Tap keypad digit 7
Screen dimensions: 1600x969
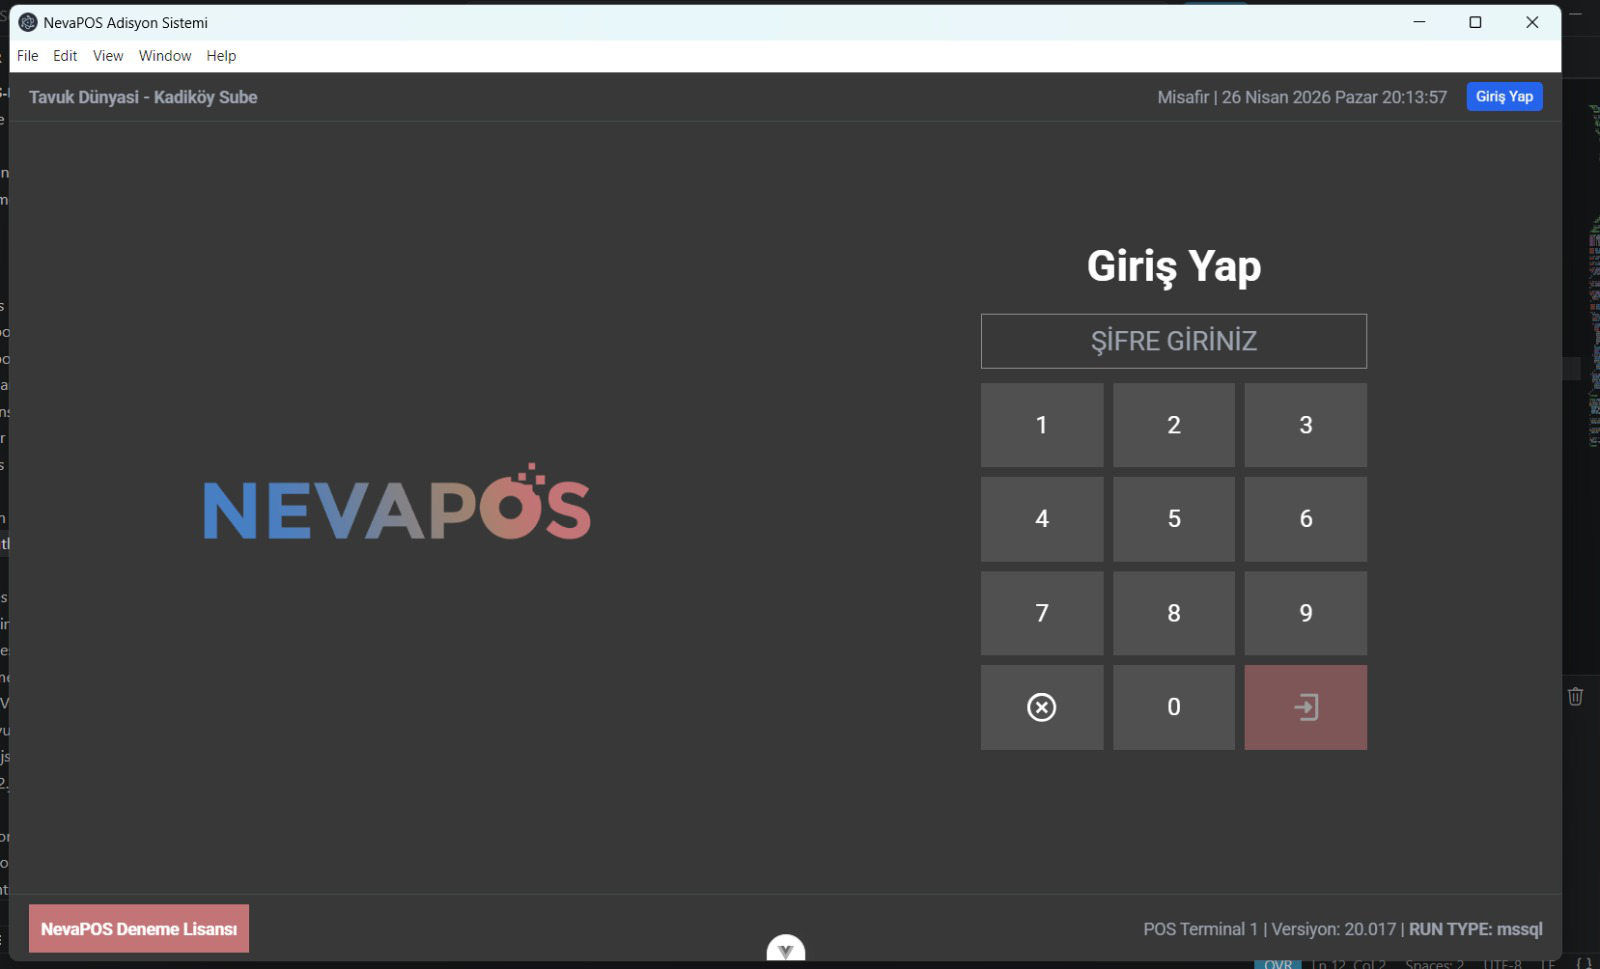tap(1042, 613)
